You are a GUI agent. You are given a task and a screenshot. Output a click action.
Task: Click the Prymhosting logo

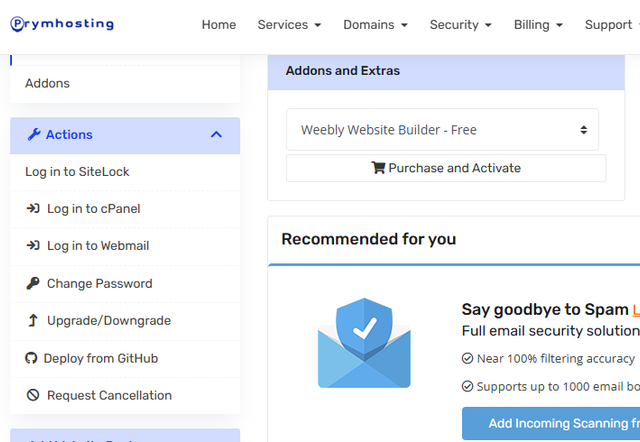62,24
